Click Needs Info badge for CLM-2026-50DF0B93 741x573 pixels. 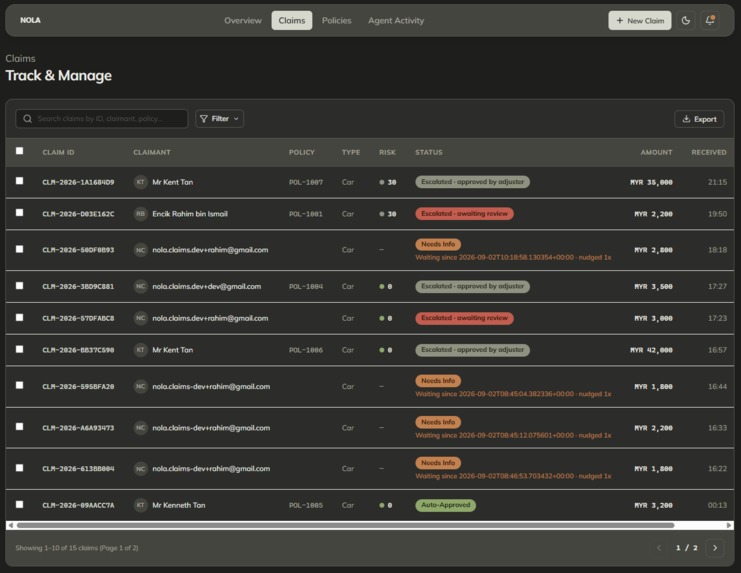[x=438, y=244]
